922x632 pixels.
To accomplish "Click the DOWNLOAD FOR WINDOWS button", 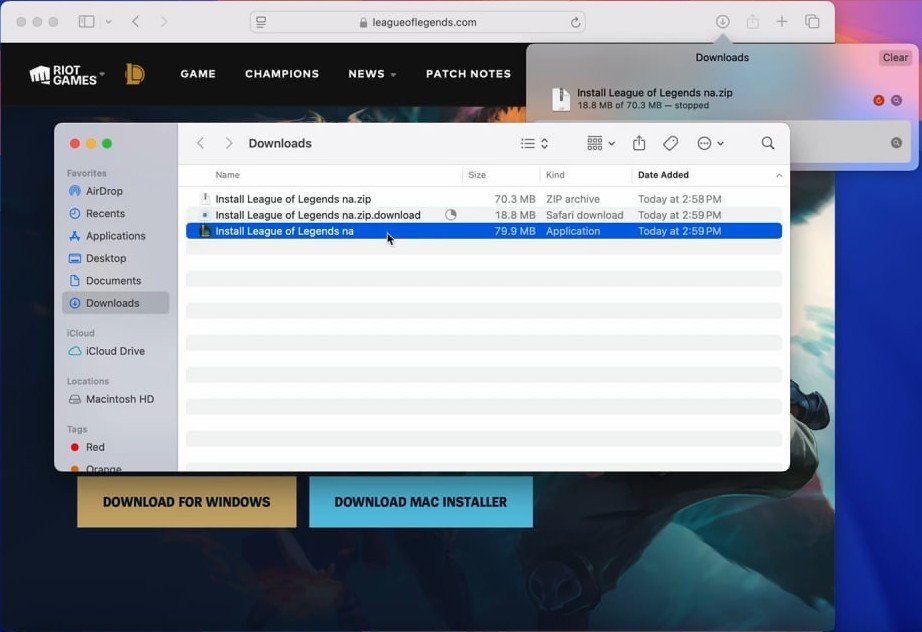I will (x=187, y=502).
